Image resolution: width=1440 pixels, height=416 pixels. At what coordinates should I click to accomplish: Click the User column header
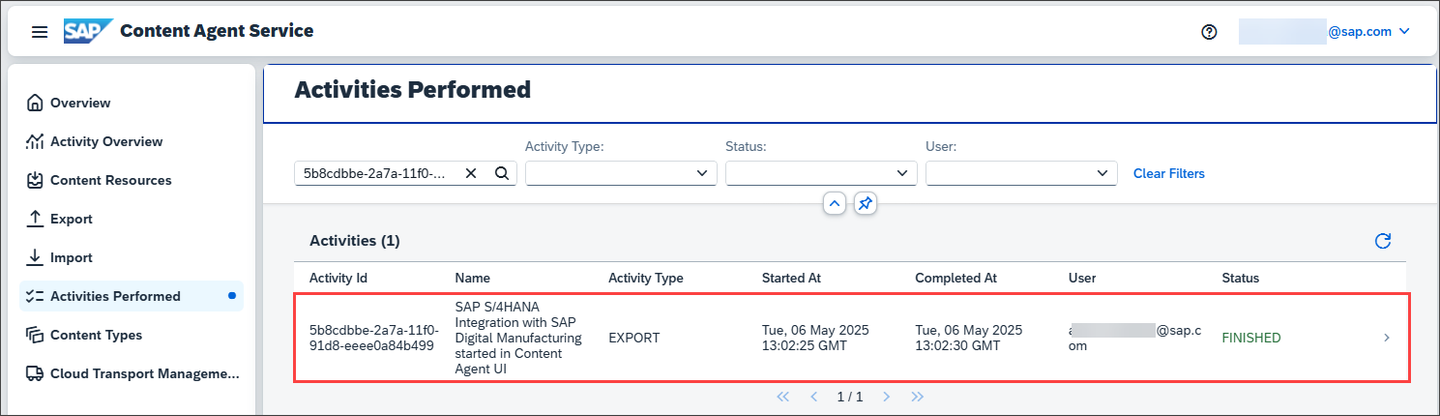click(1082, 278)
